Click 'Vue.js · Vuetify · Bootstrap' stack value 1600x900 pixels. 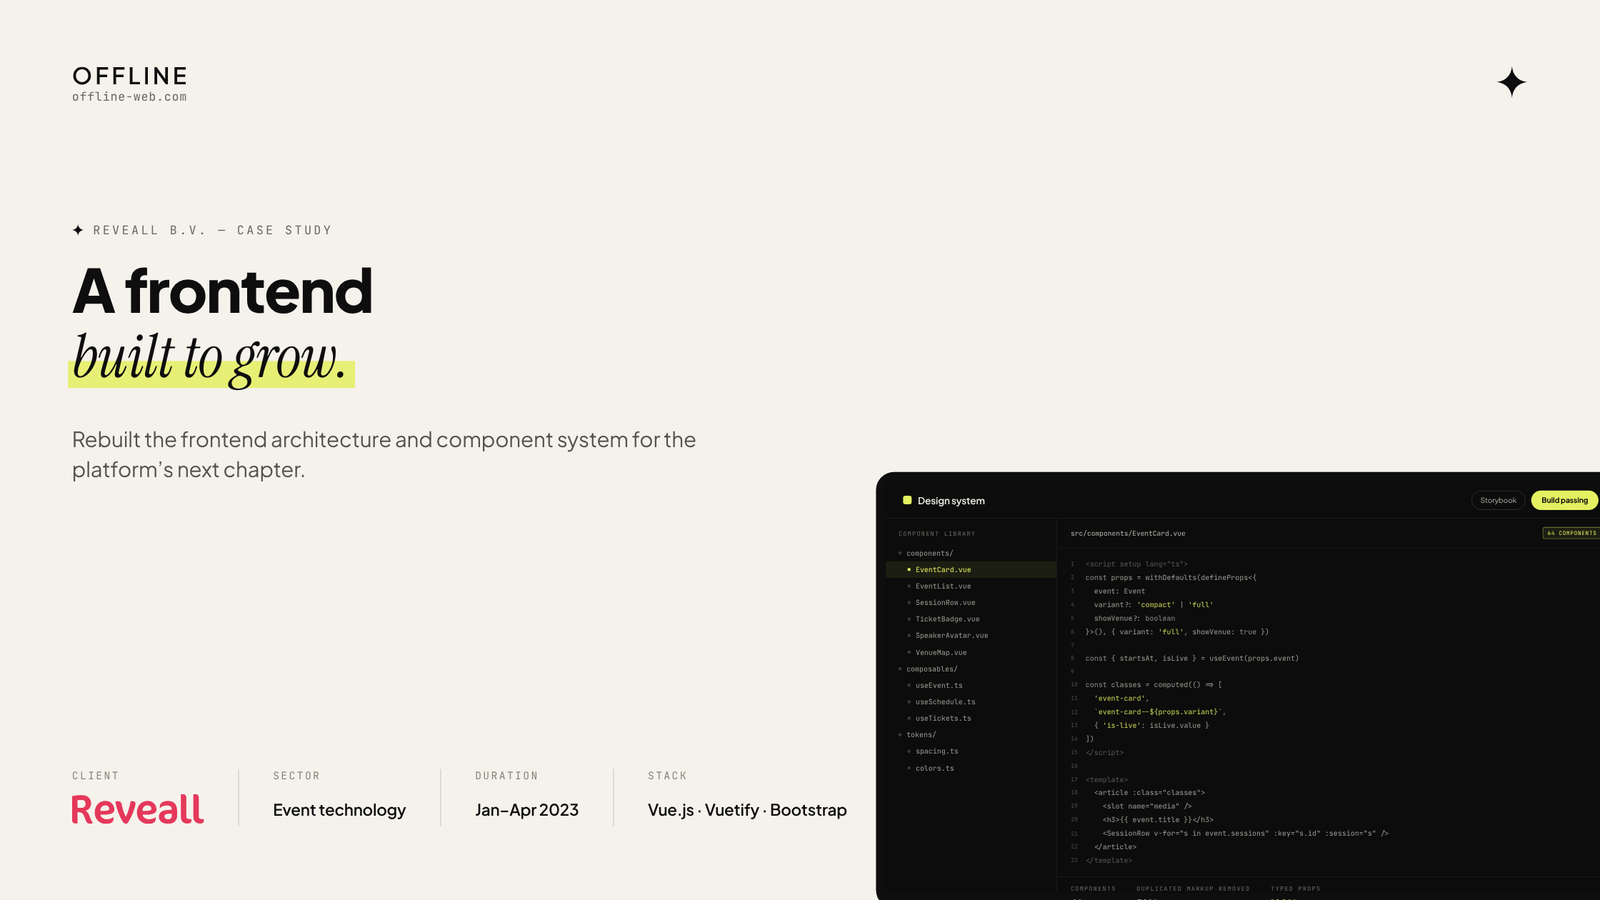[747, 810]
